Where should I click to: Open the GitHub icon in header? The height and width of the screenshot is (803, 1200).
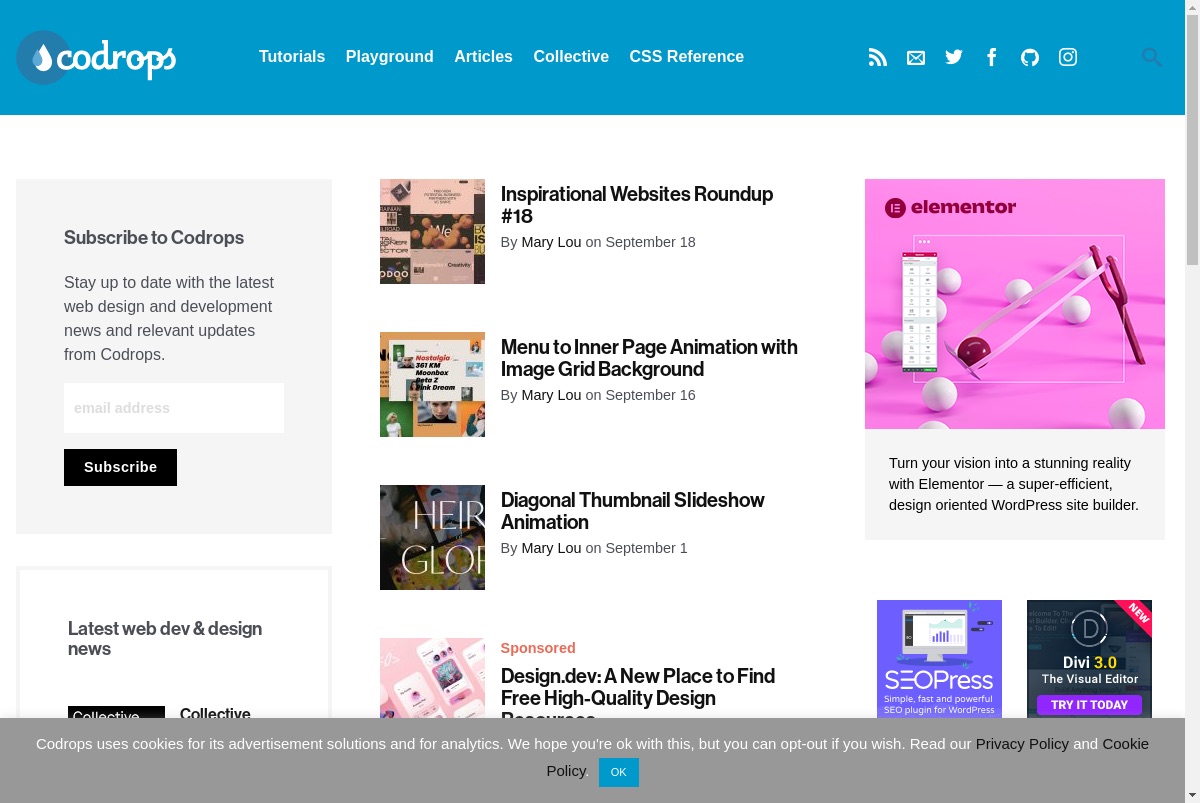pyautogui.click(x=1030, y=57)
